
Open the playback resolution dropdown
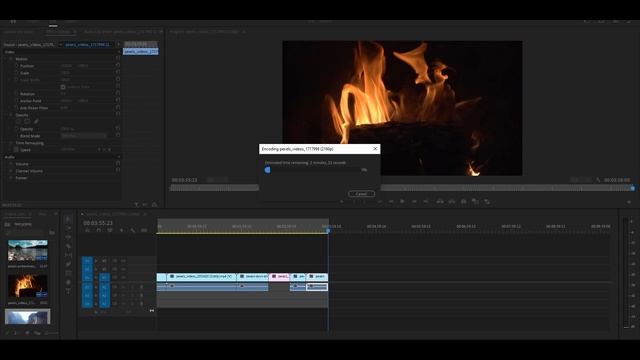click(581, 180)
